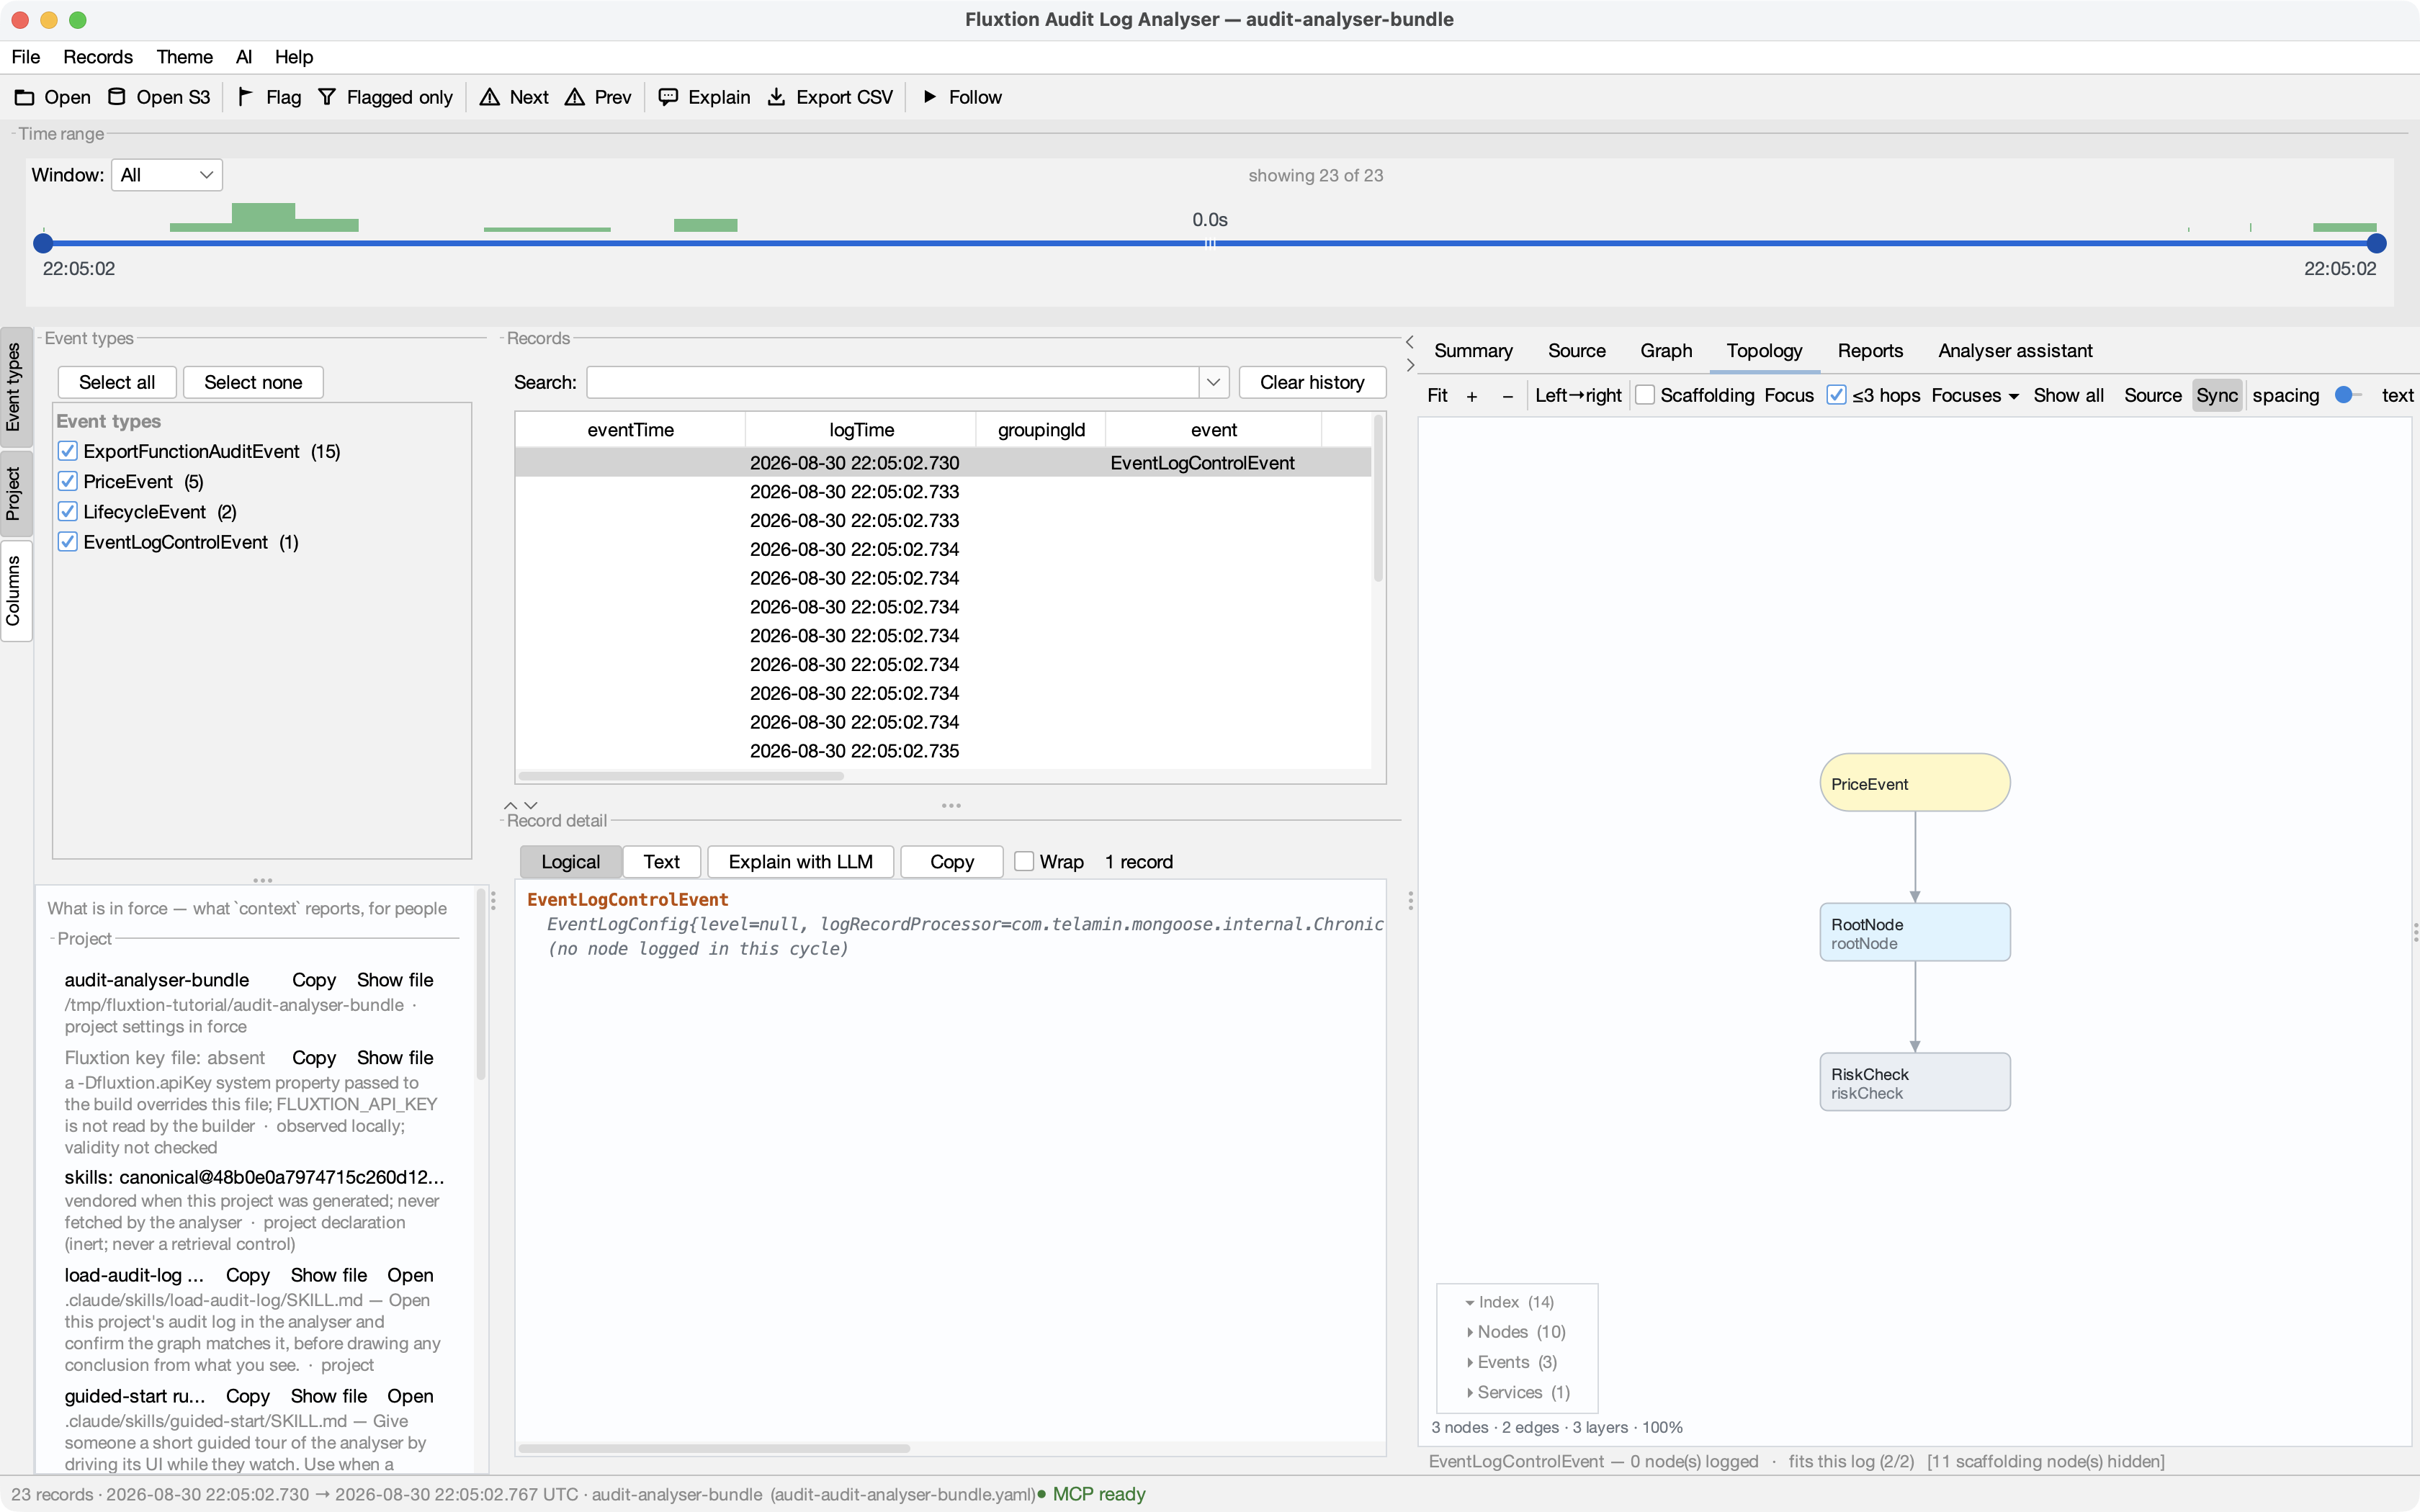The image size is (2420, 1512).
Task: Zoom in topology with plus button
Action: pos(1471,396)
